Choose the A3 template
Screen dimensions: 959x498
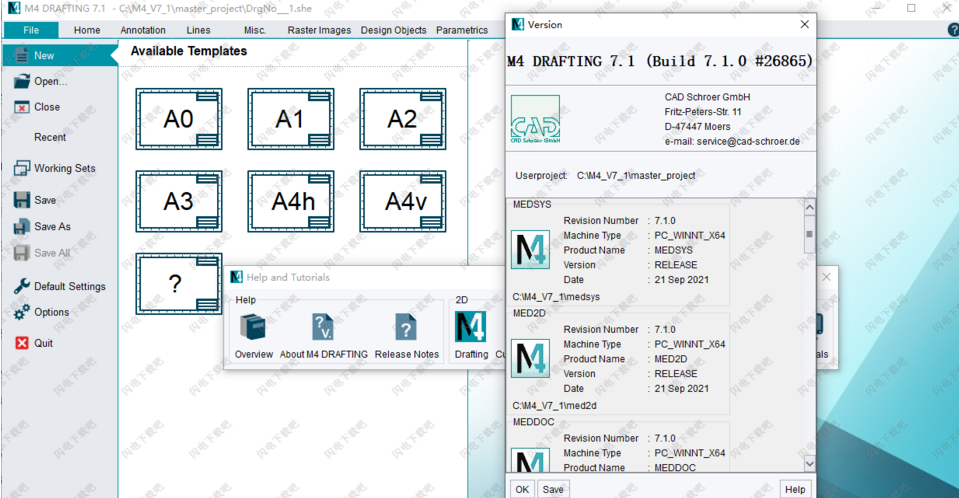point(179,201)
